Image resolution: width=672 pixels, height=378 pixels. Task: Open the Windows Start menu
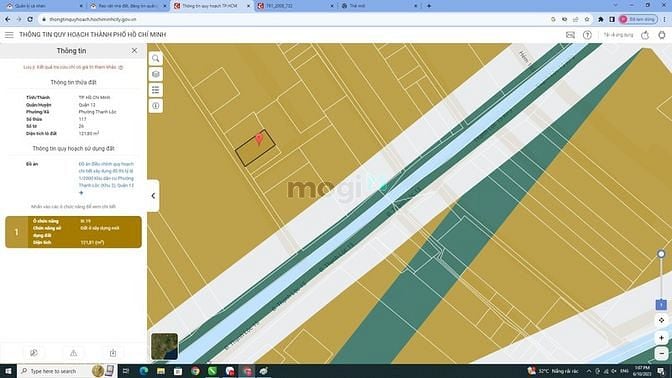point(8,371)
